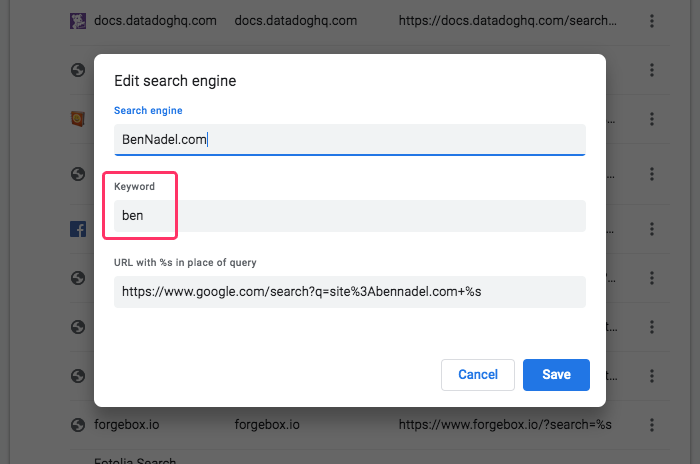The image size is (700, 464).
Task: Click the Edit search engine dialog title
Action: 175,81
